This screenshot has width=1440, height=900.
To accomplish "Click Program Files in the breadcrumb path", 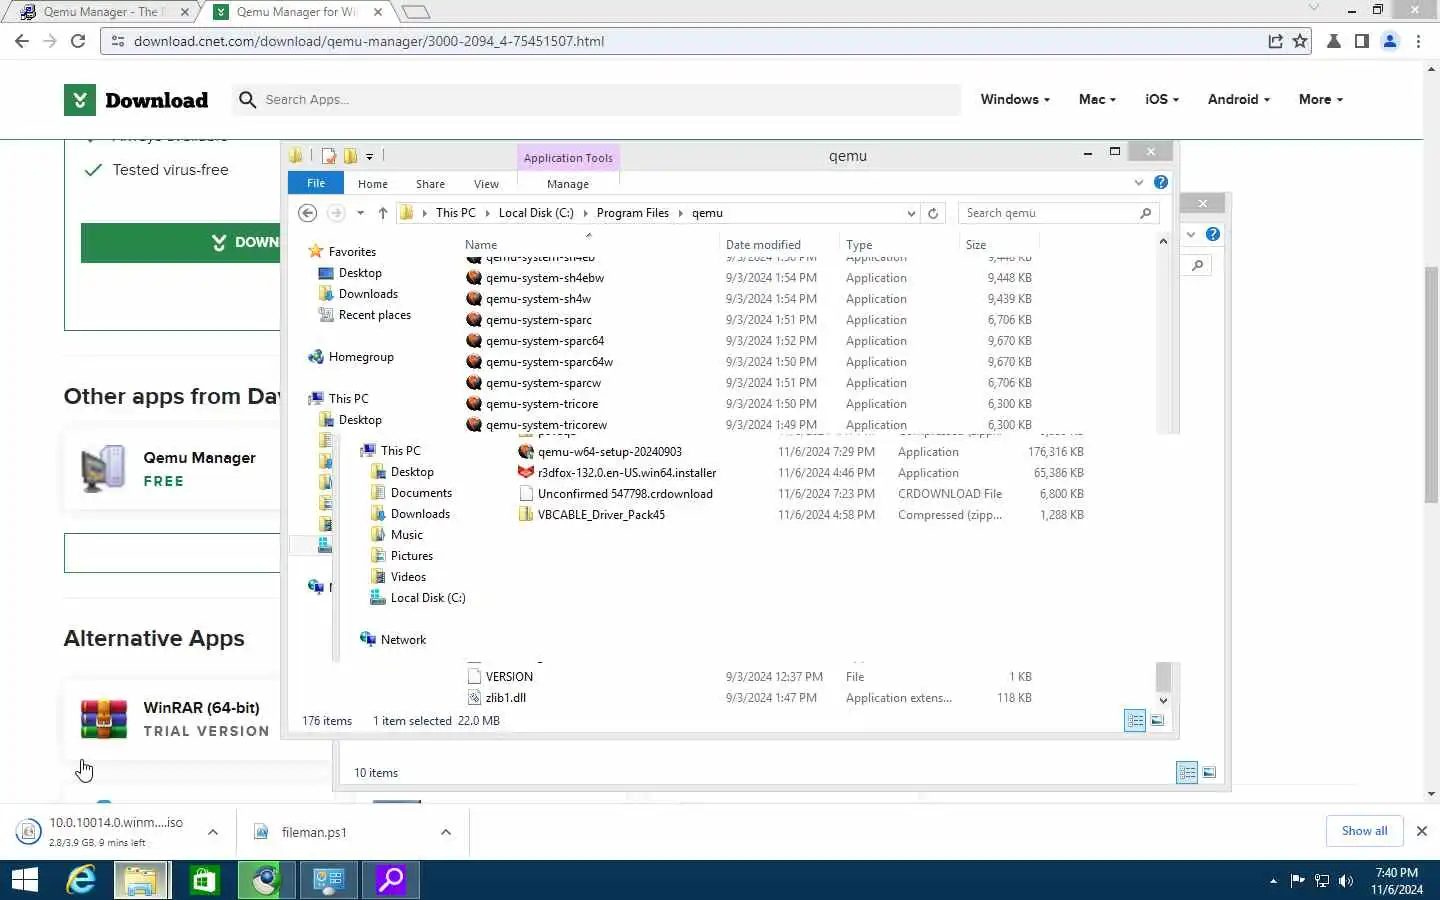I will 632,213.
